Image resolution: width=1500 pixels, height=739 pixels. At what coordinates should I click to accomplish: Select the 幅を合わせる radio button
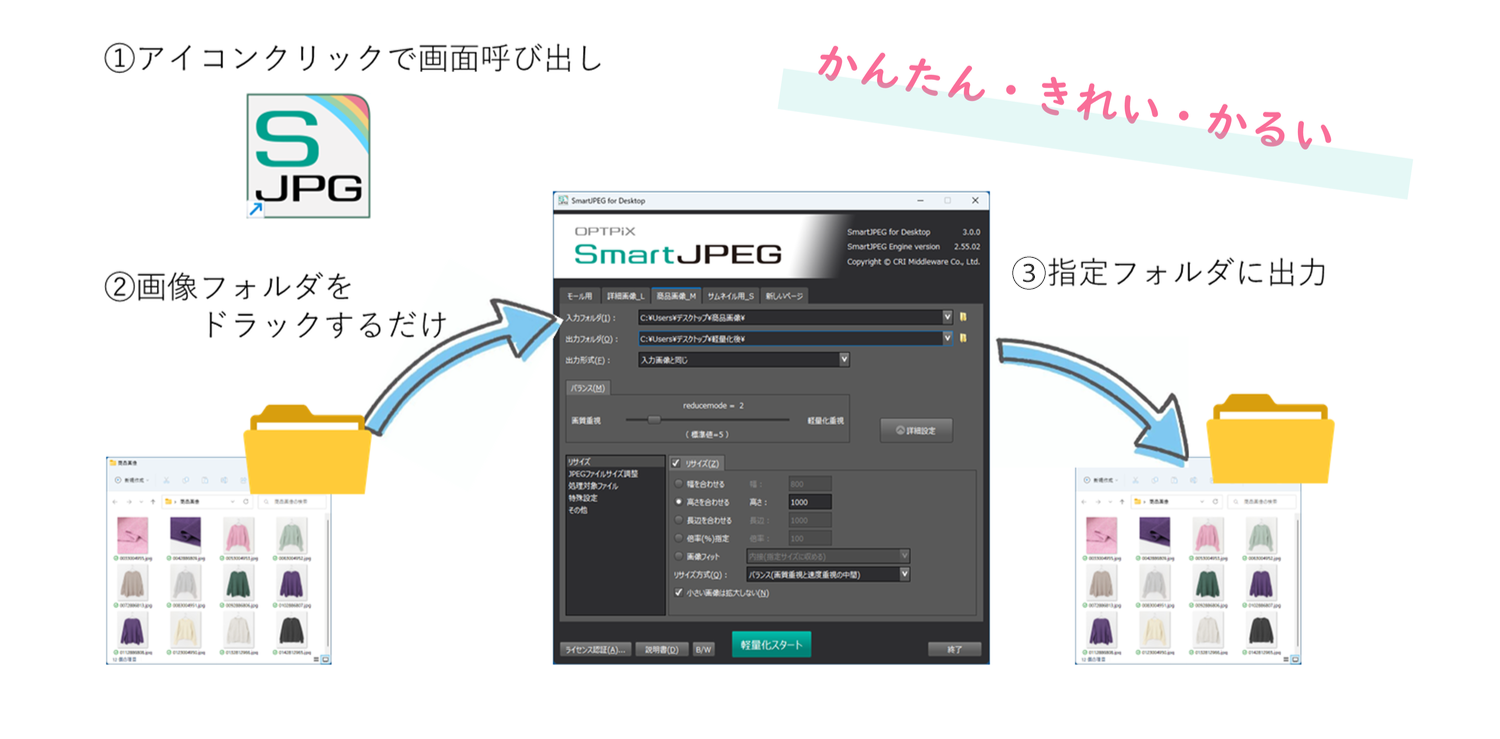coord(680,484)
